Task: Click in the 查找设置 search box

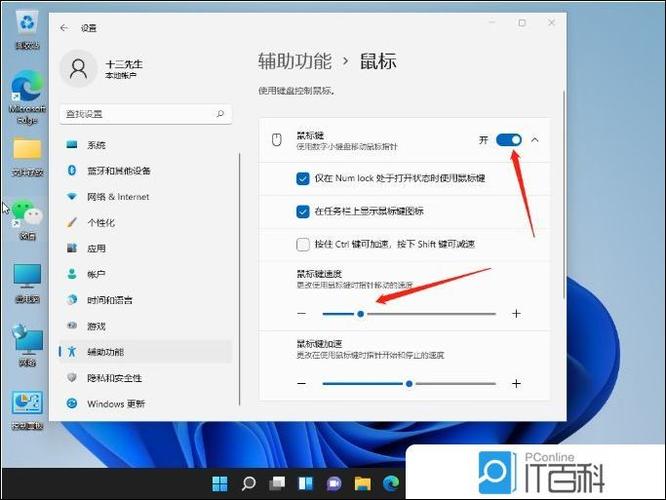Action: click(146, 114)
